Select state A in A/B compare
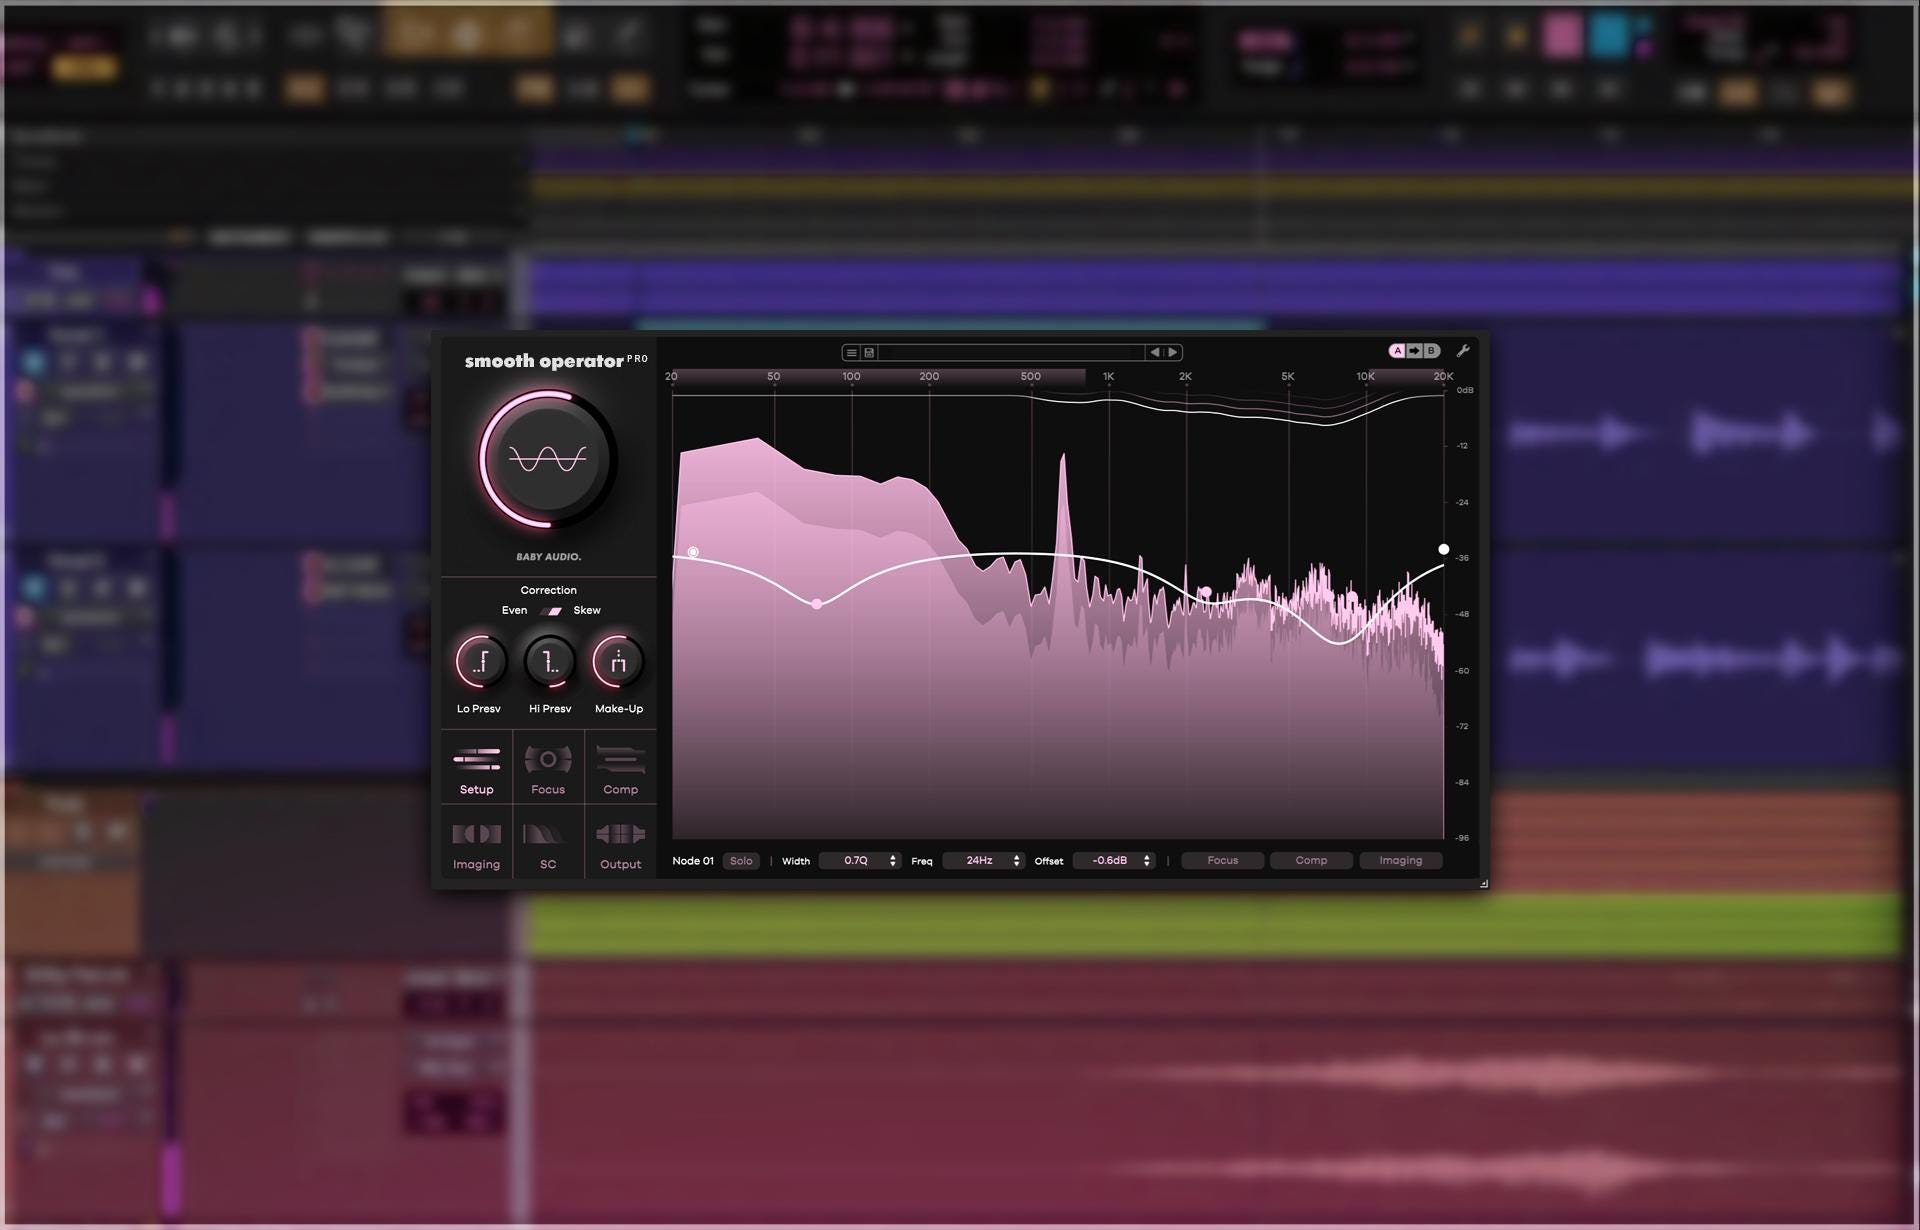 (1397, 351)
